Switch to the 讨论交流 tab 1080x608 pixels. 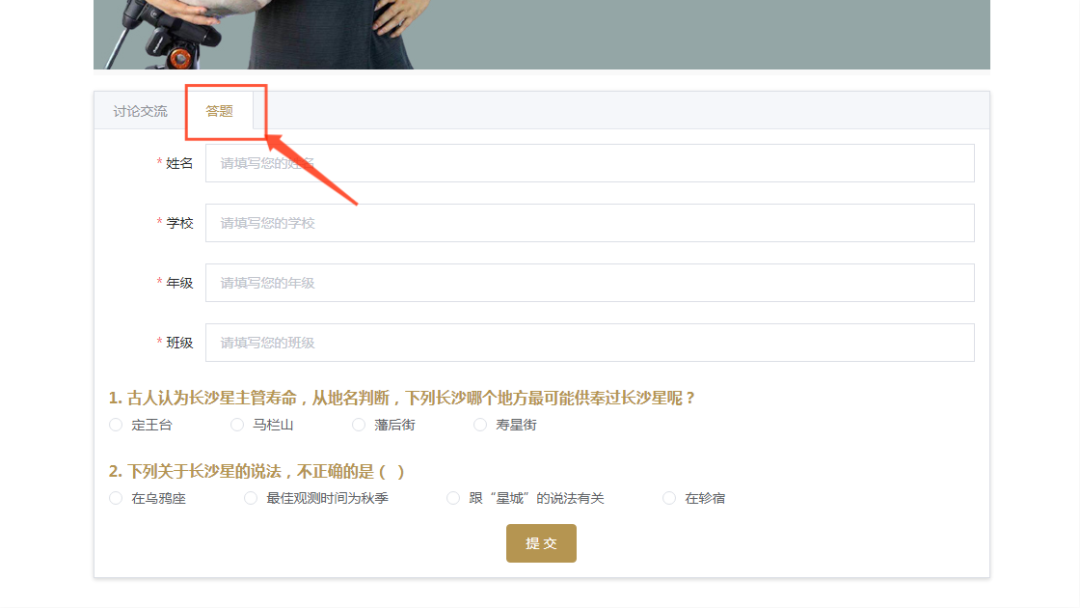coord(140,111)
